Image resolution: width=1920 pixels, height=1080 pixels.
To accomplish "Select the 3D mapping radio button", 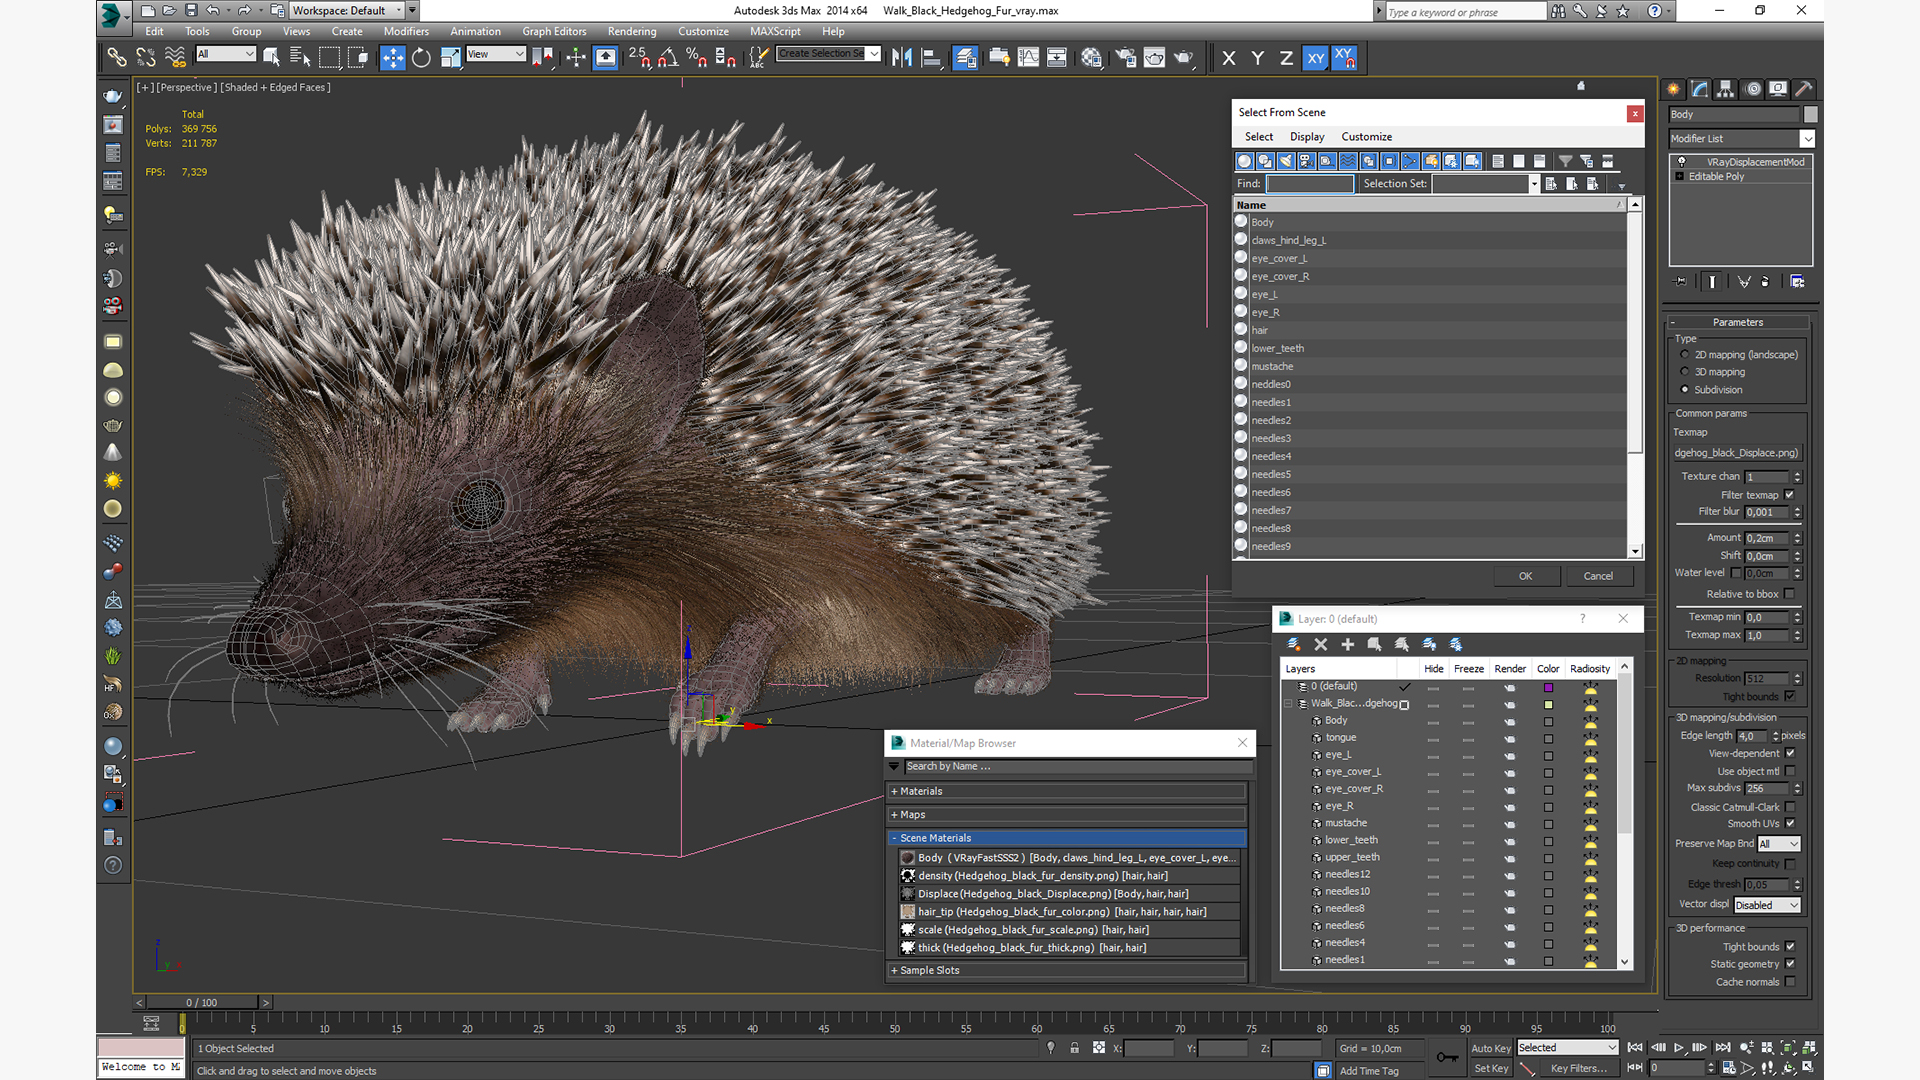I will point(1685,372).
